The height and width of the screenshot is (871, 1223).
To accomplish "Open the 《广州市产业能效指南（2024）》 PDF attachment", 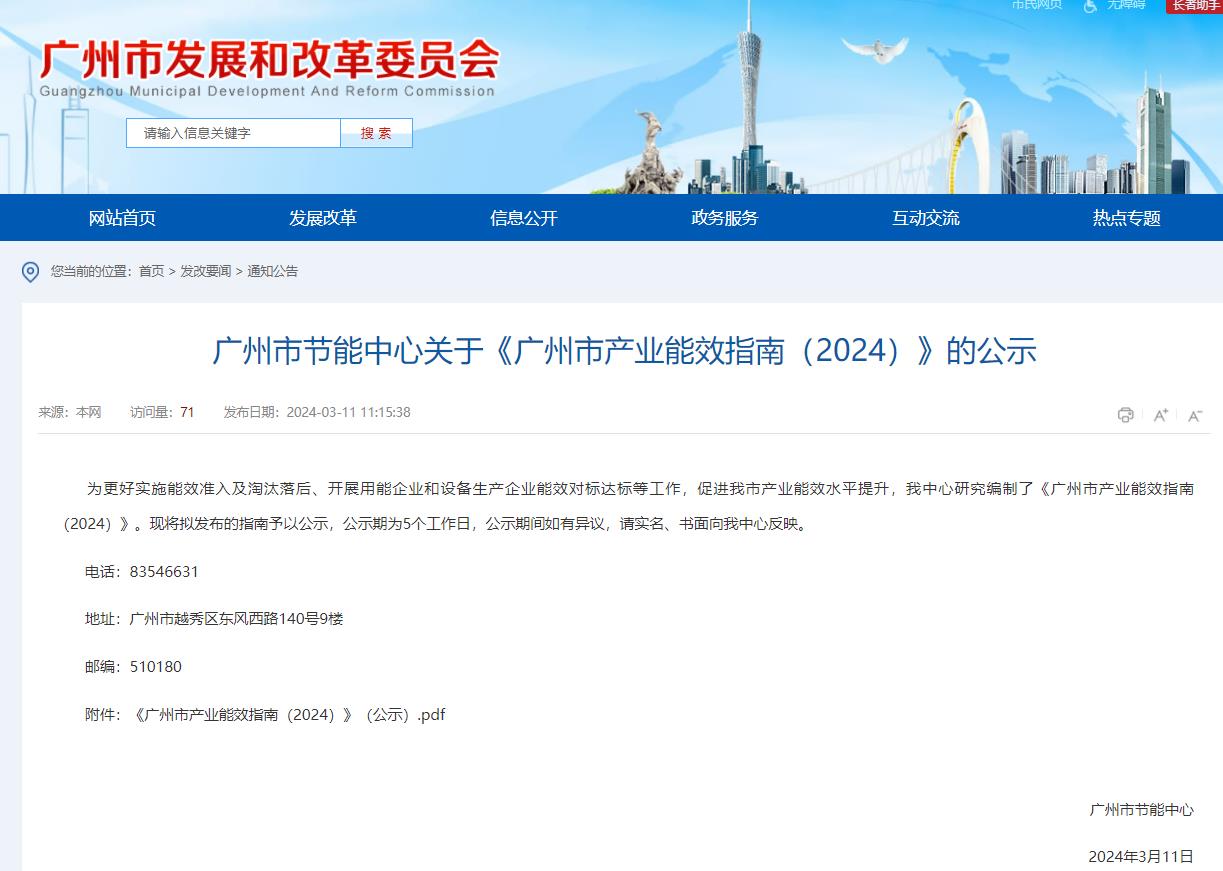I will click(x=289, y=715).
